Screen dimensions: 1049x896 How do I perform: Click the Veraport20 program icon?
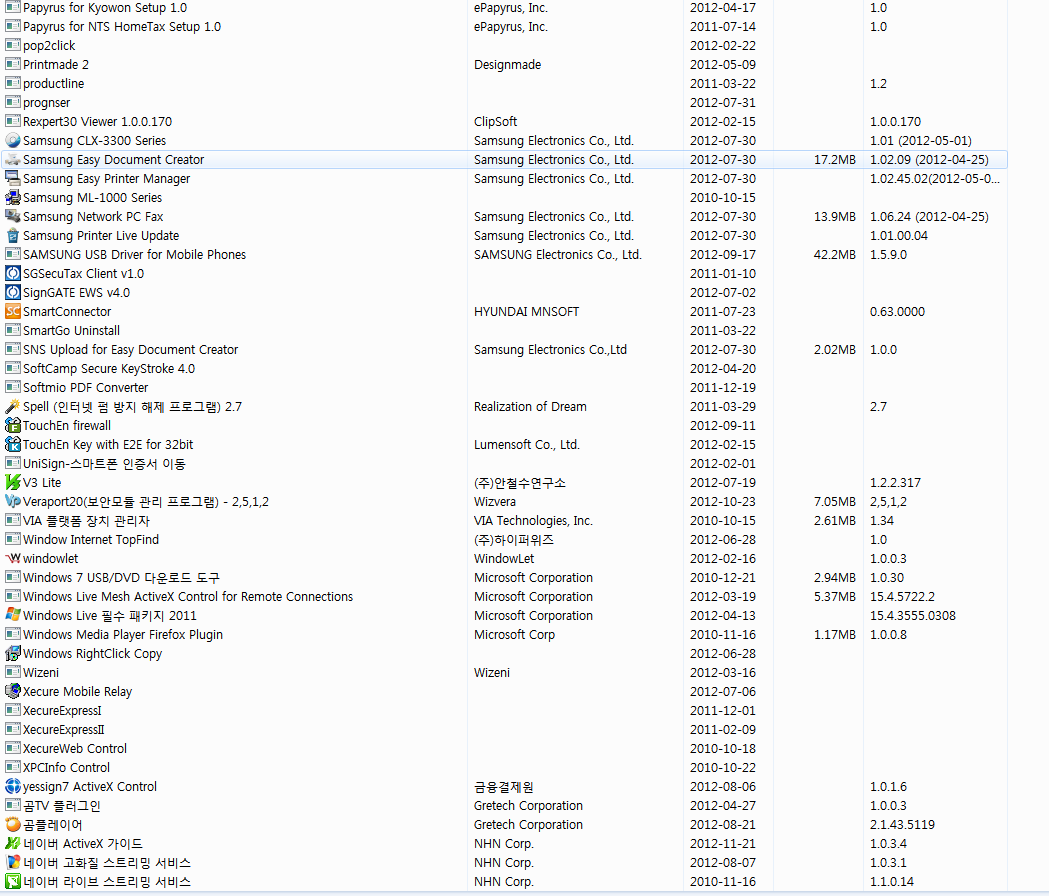[x=13, y=502]
